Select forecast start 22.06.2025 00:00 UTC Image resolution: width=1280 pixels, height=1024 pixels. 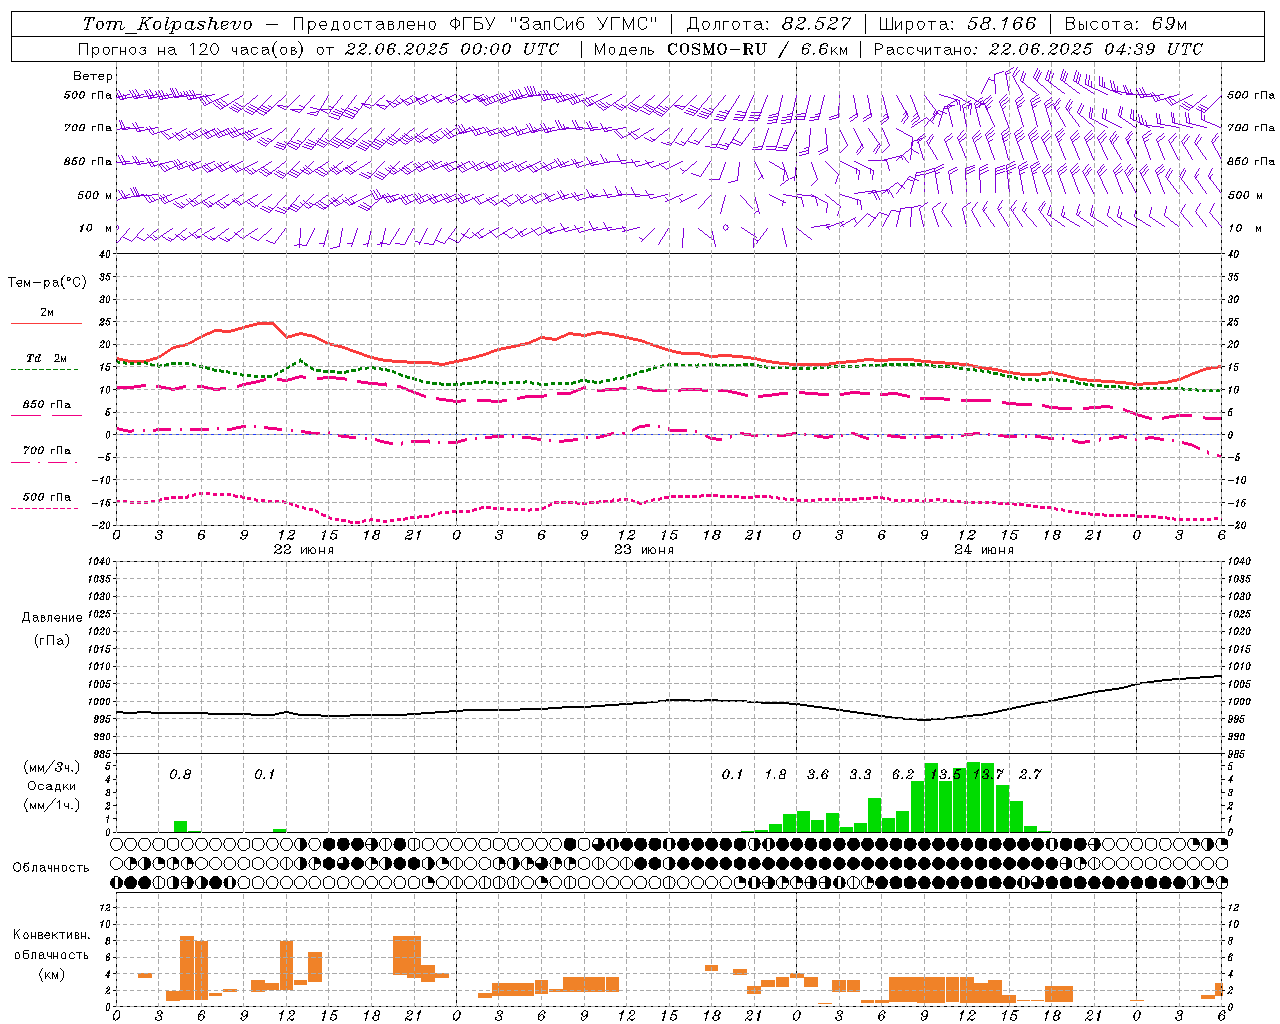tap(452, 49)
